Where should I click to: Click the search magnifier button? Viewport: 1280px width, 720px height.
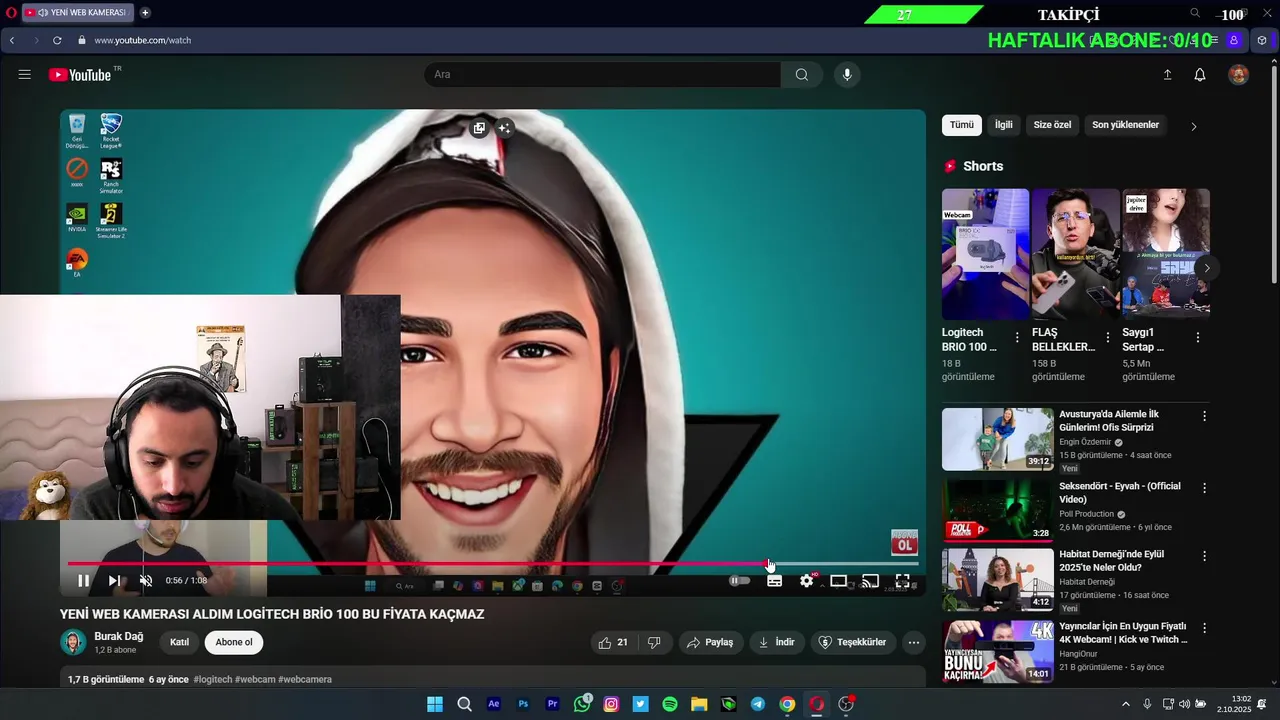(x=802, y=75)
